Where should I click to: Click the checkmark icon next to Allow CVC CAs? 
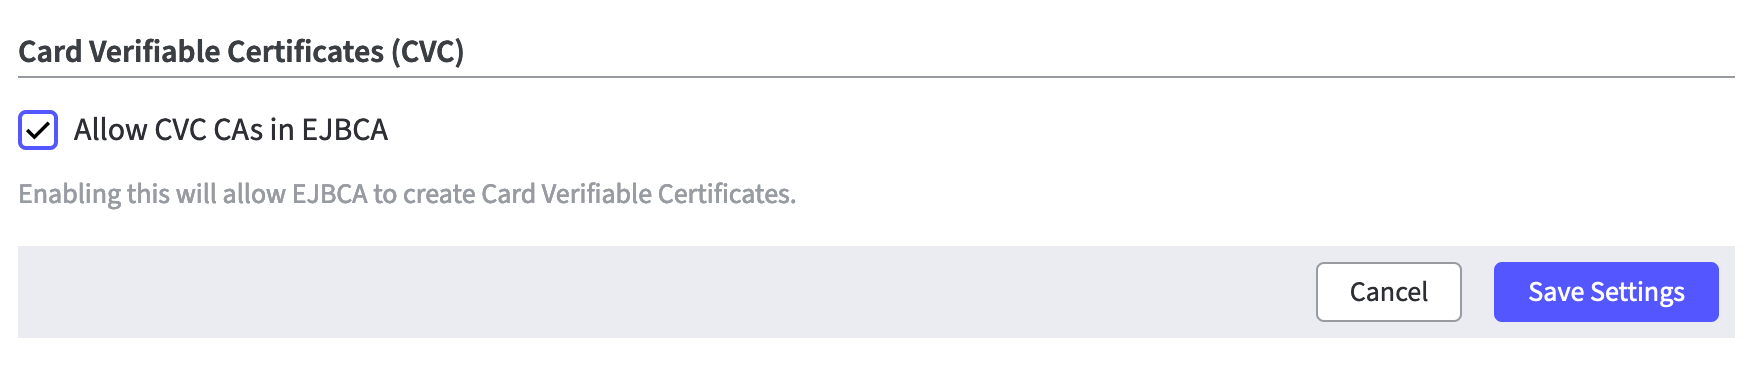coord(38,130)
